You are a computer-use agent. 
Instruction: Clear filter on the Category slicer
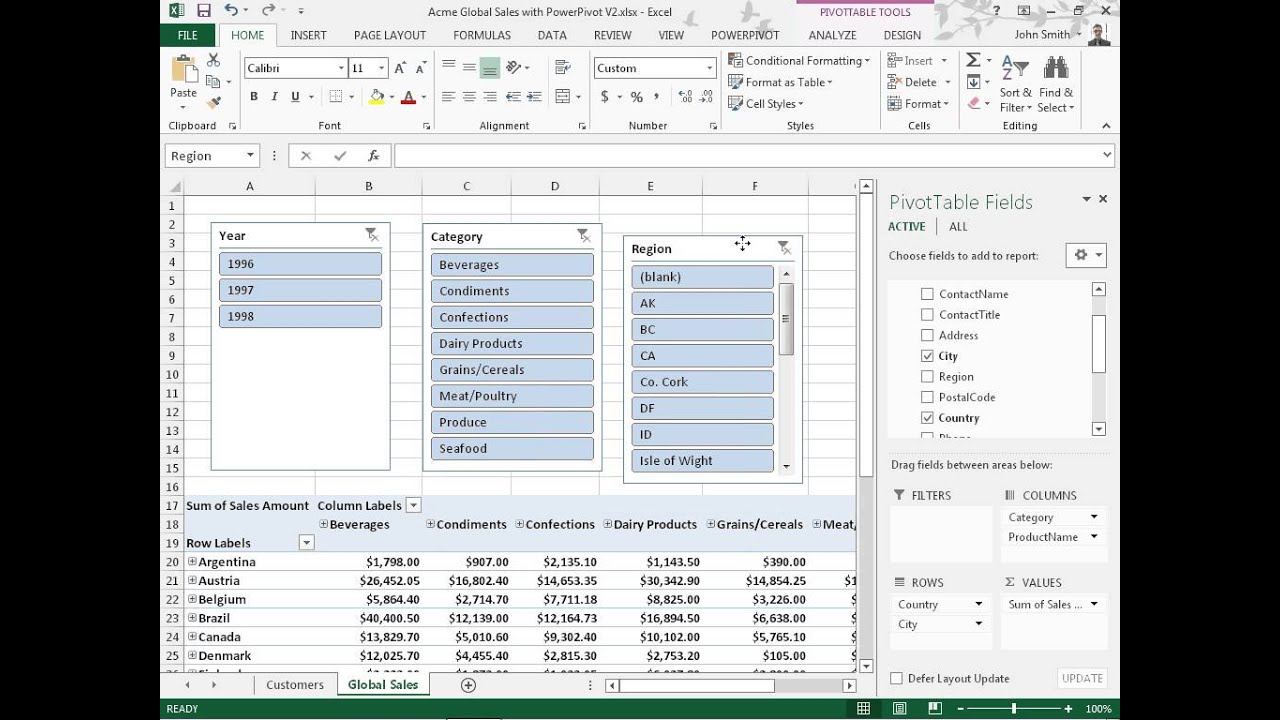point(584,236)
